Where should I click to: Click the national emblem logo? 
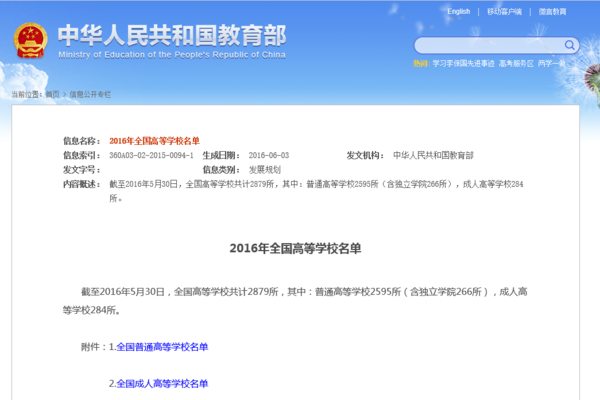coord(31,41)
